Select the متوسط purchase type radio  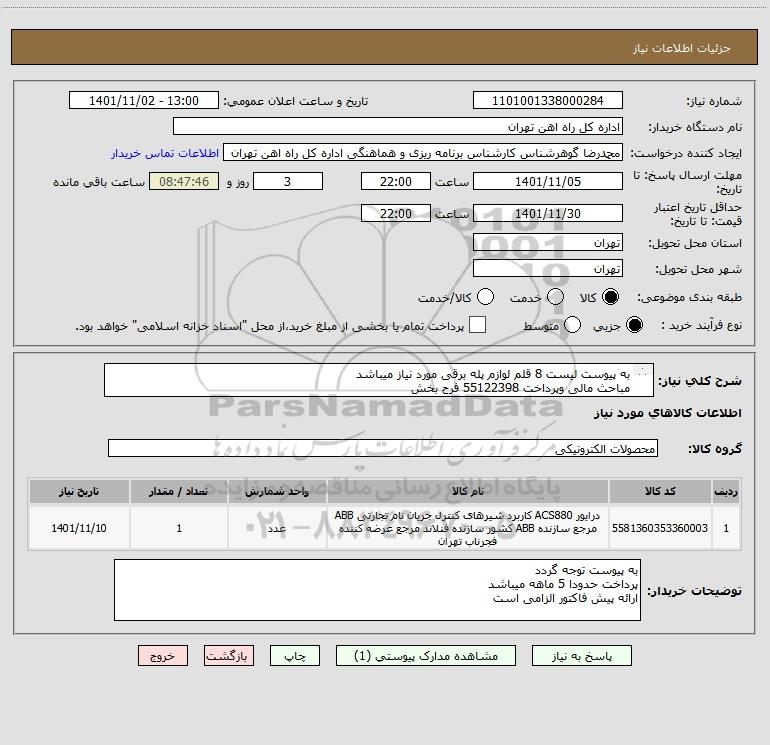coord(572,325)
